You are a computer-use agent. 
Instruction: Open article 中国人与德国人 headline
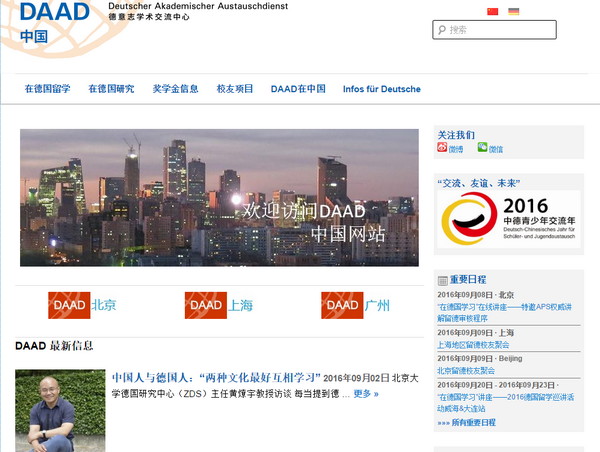(216, 378)
